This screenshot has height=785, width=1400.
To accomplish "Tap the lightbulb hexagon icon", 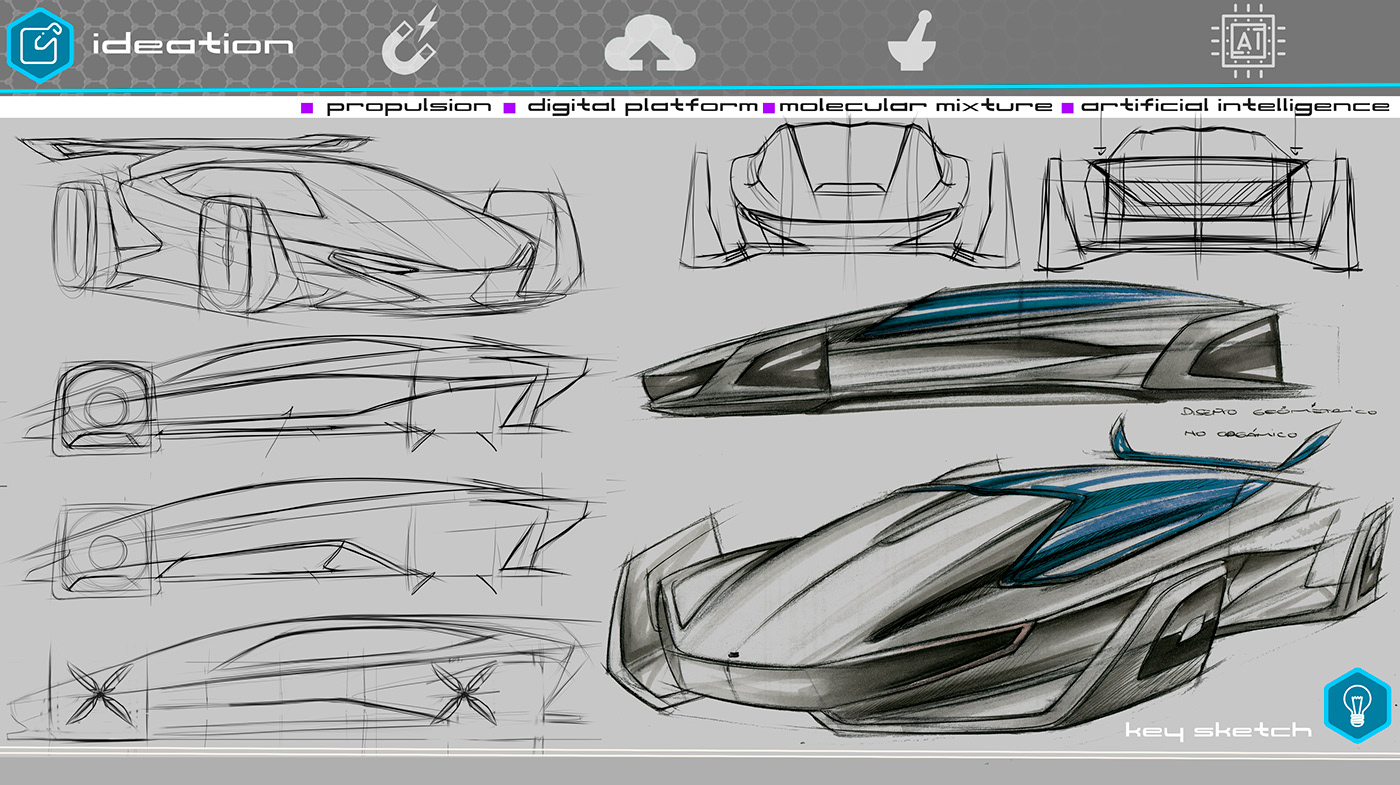I will click(1357, 706).
